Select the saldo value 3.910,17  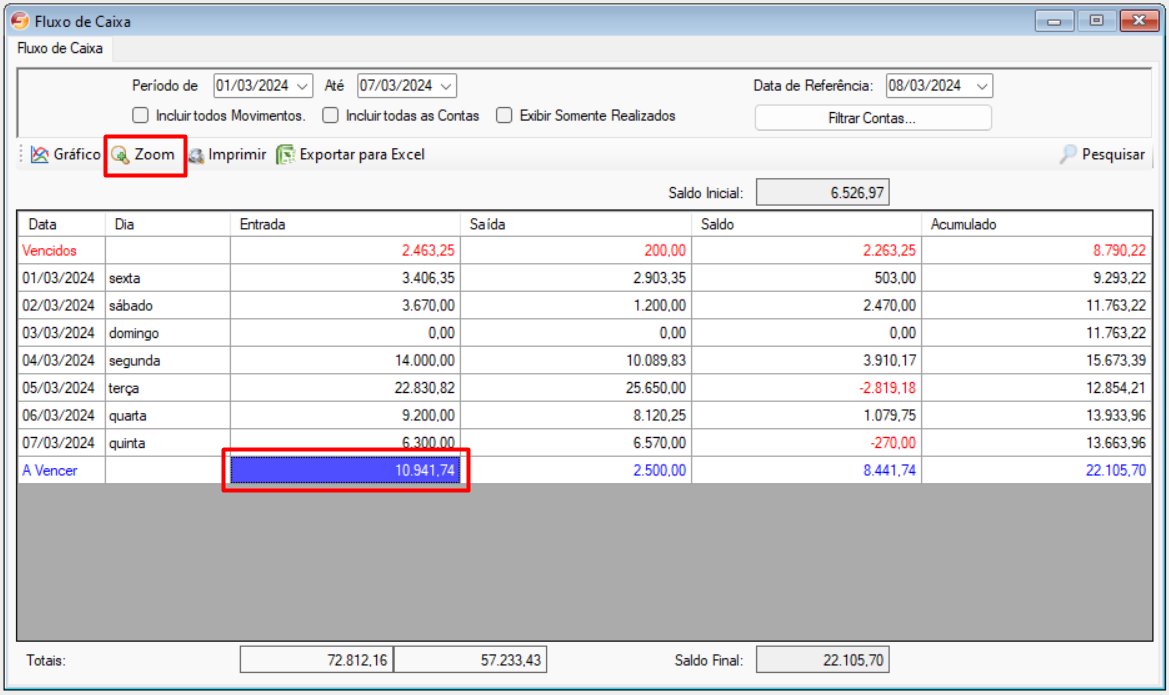point(807,361)
